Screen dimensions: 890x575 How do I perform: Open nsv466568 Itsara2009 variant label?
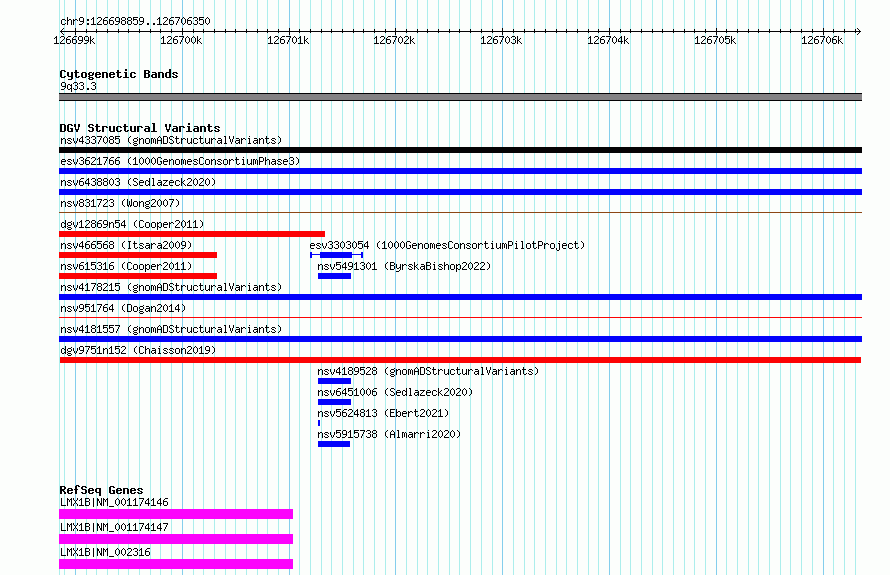pyautogui.click(x=126, y=245)
